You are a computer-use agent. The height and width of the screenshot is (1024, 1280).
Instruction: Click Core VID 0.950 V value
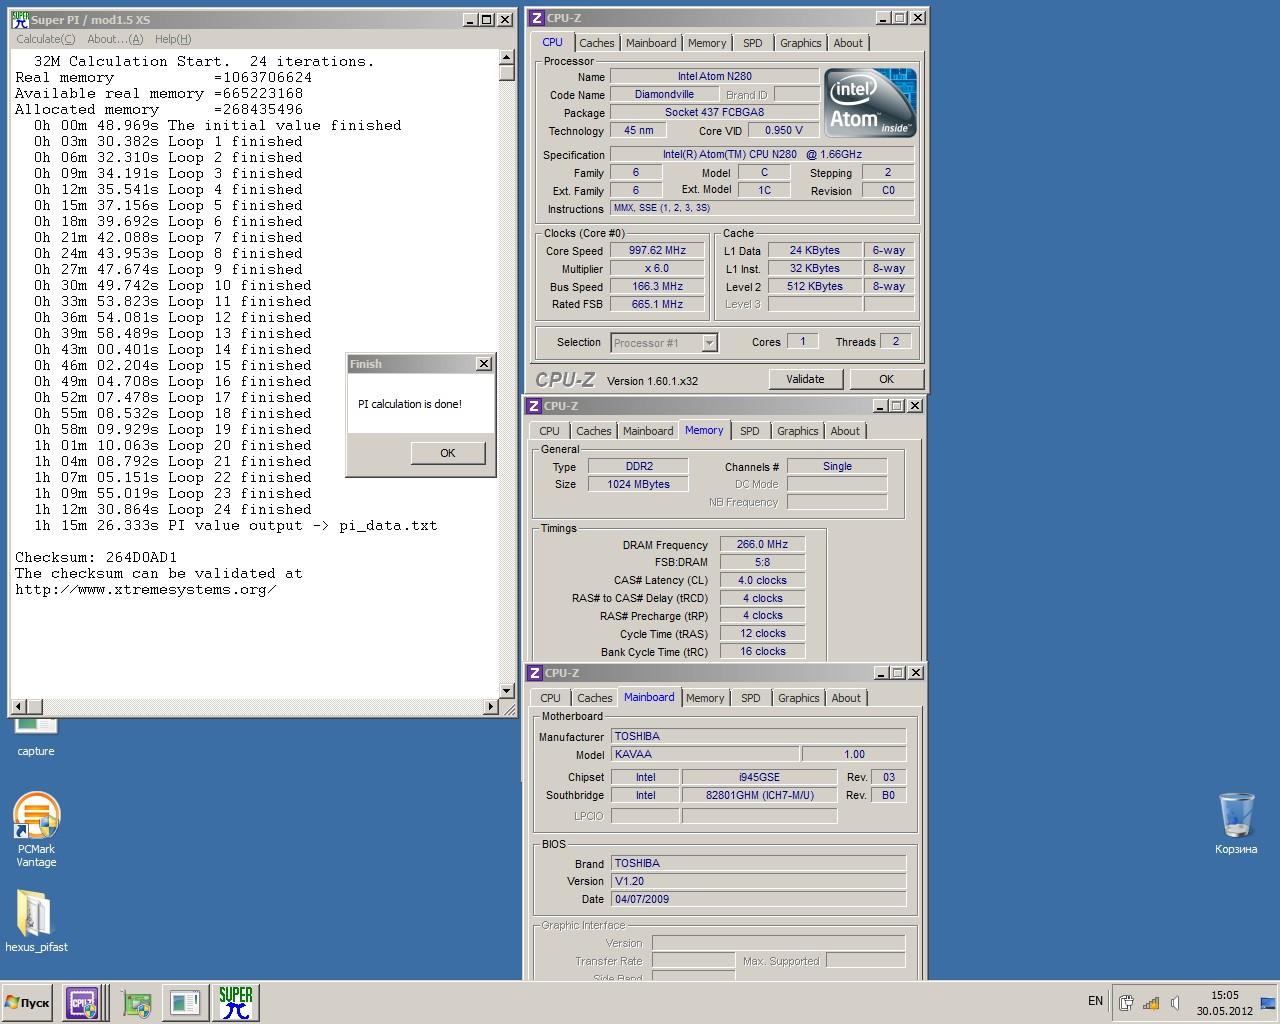pyautogui.click(x=784, y=130)
